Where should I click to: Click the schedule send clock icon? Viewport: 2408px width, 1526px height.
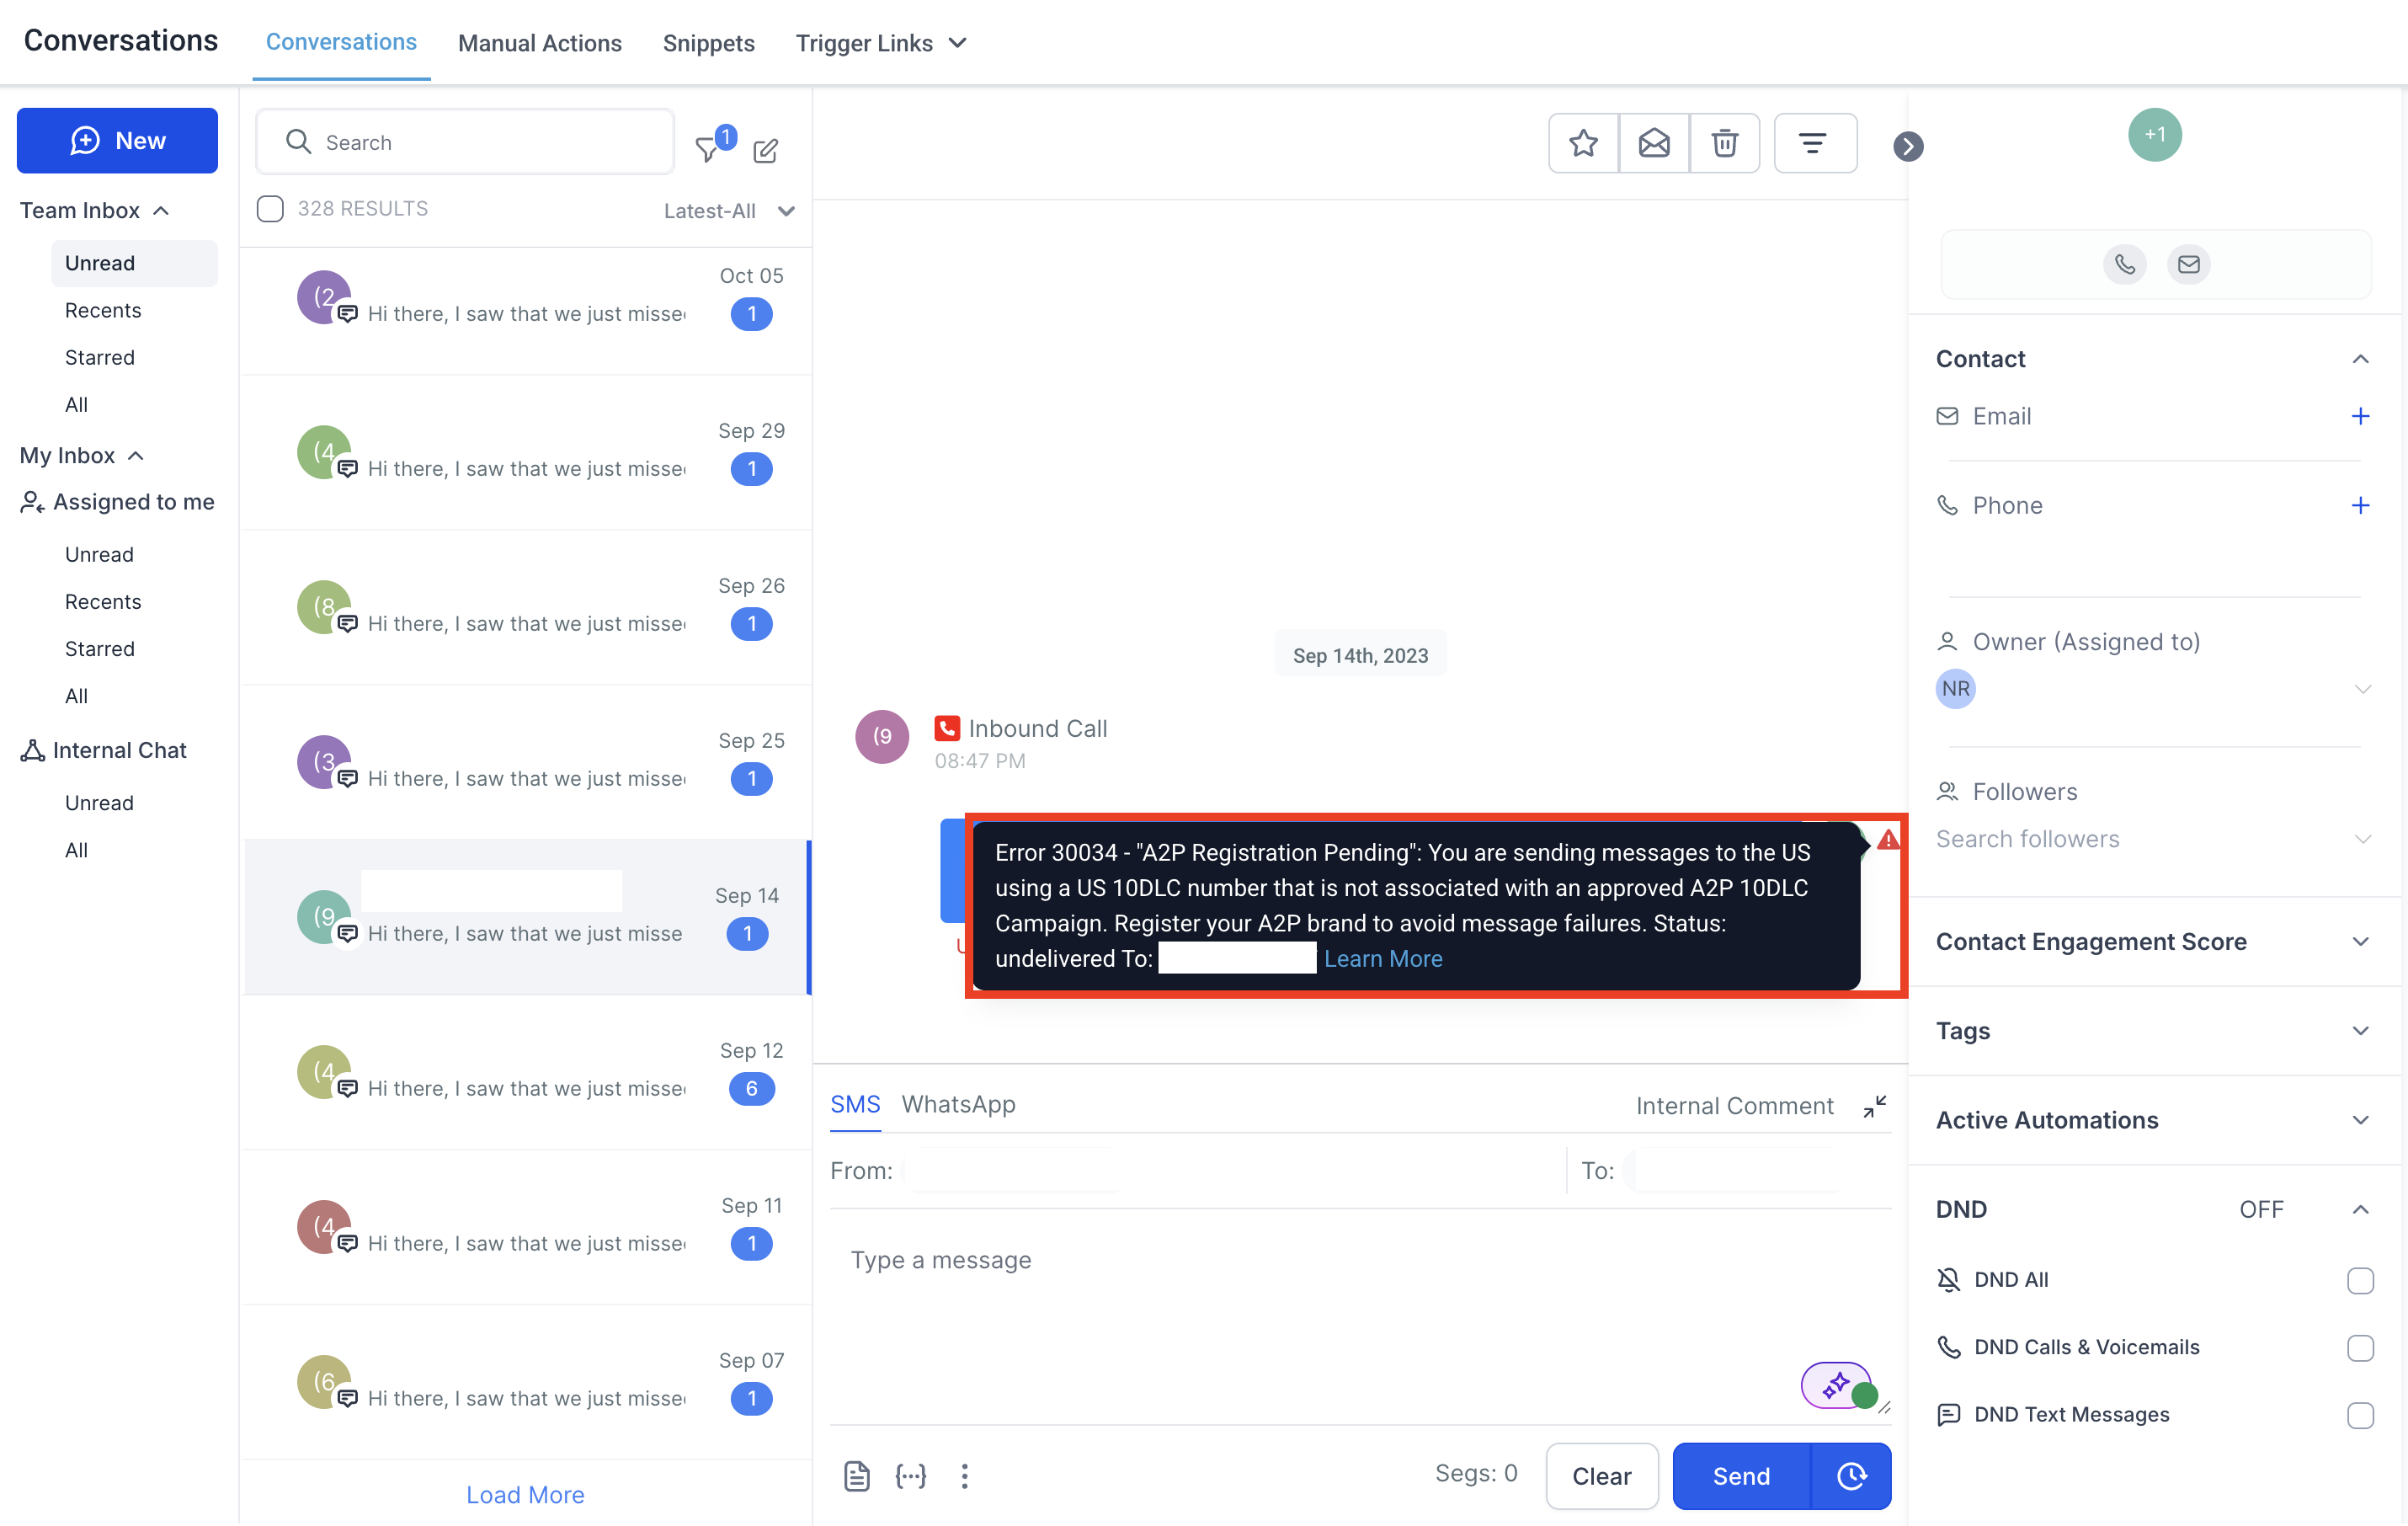click(x=1851, y=1476)
